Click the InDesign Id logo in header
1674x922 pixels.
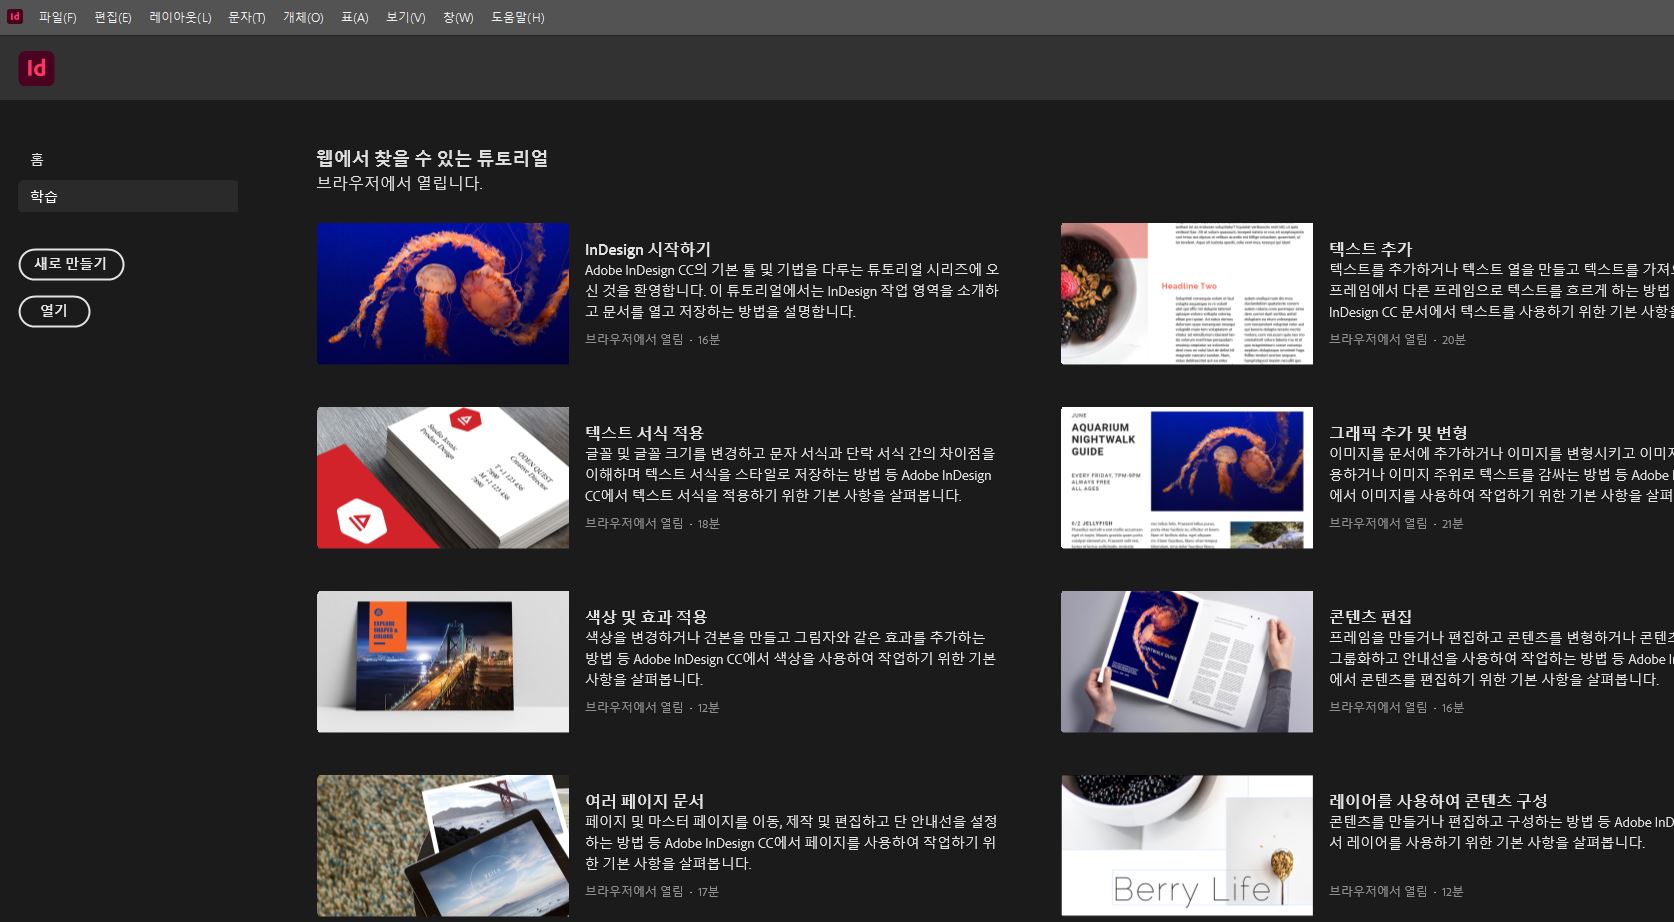36,68
